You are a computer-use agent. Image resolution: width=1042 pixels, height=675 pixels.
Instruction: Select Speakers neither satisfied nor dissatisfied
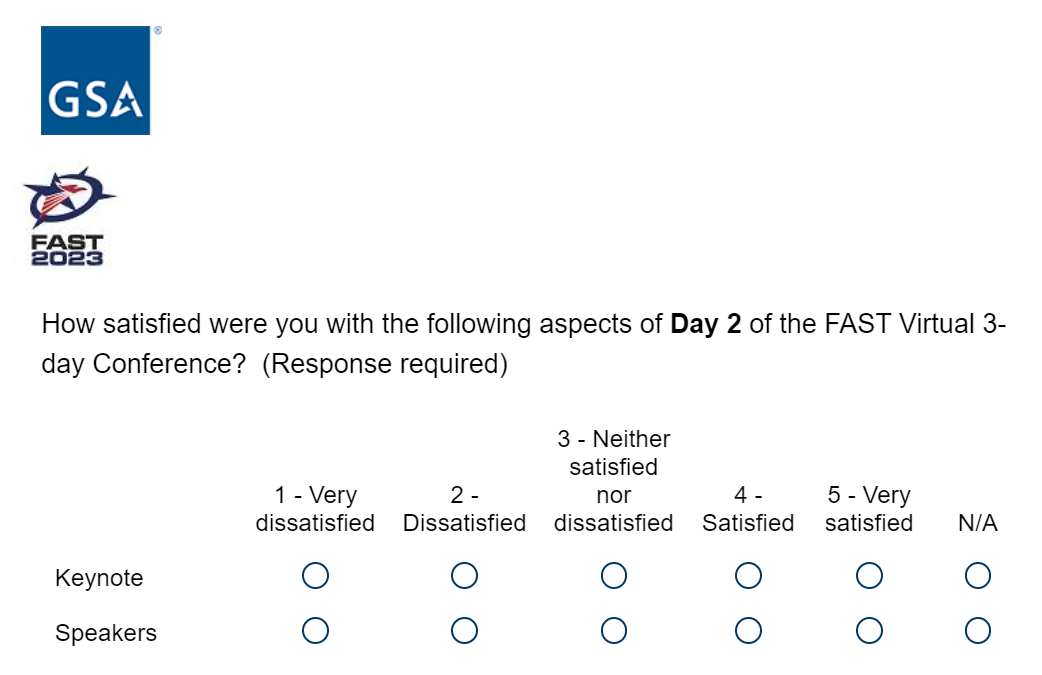click(614, 631)
